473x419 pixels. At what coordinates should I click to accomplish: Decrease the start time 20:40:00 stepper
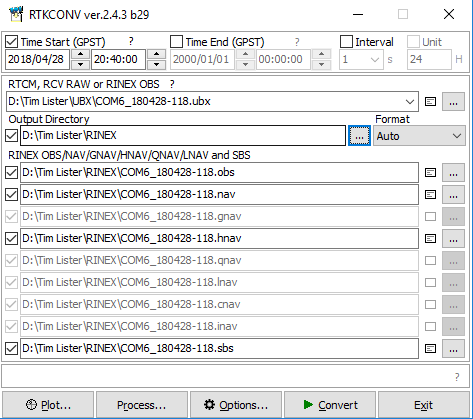[x=157, y=65]
